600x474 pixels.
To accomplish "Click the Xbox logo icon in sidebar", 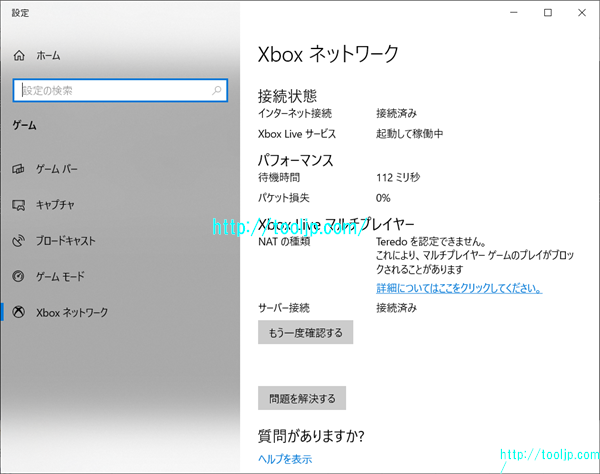I will point(18,312).
